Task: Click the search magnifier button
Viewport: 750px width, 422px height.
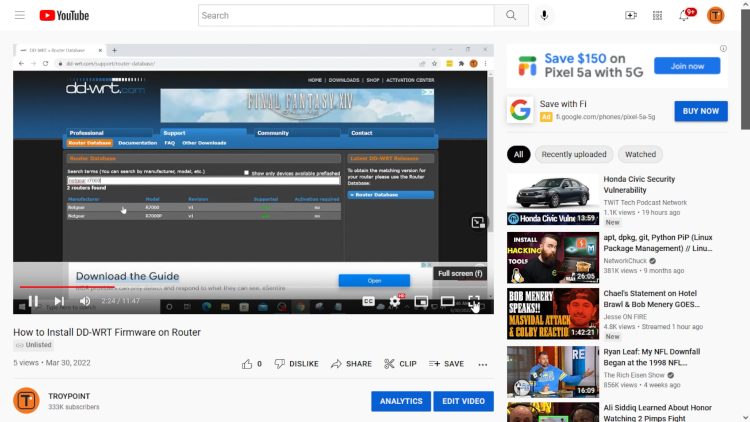Action: coord(511,15)
